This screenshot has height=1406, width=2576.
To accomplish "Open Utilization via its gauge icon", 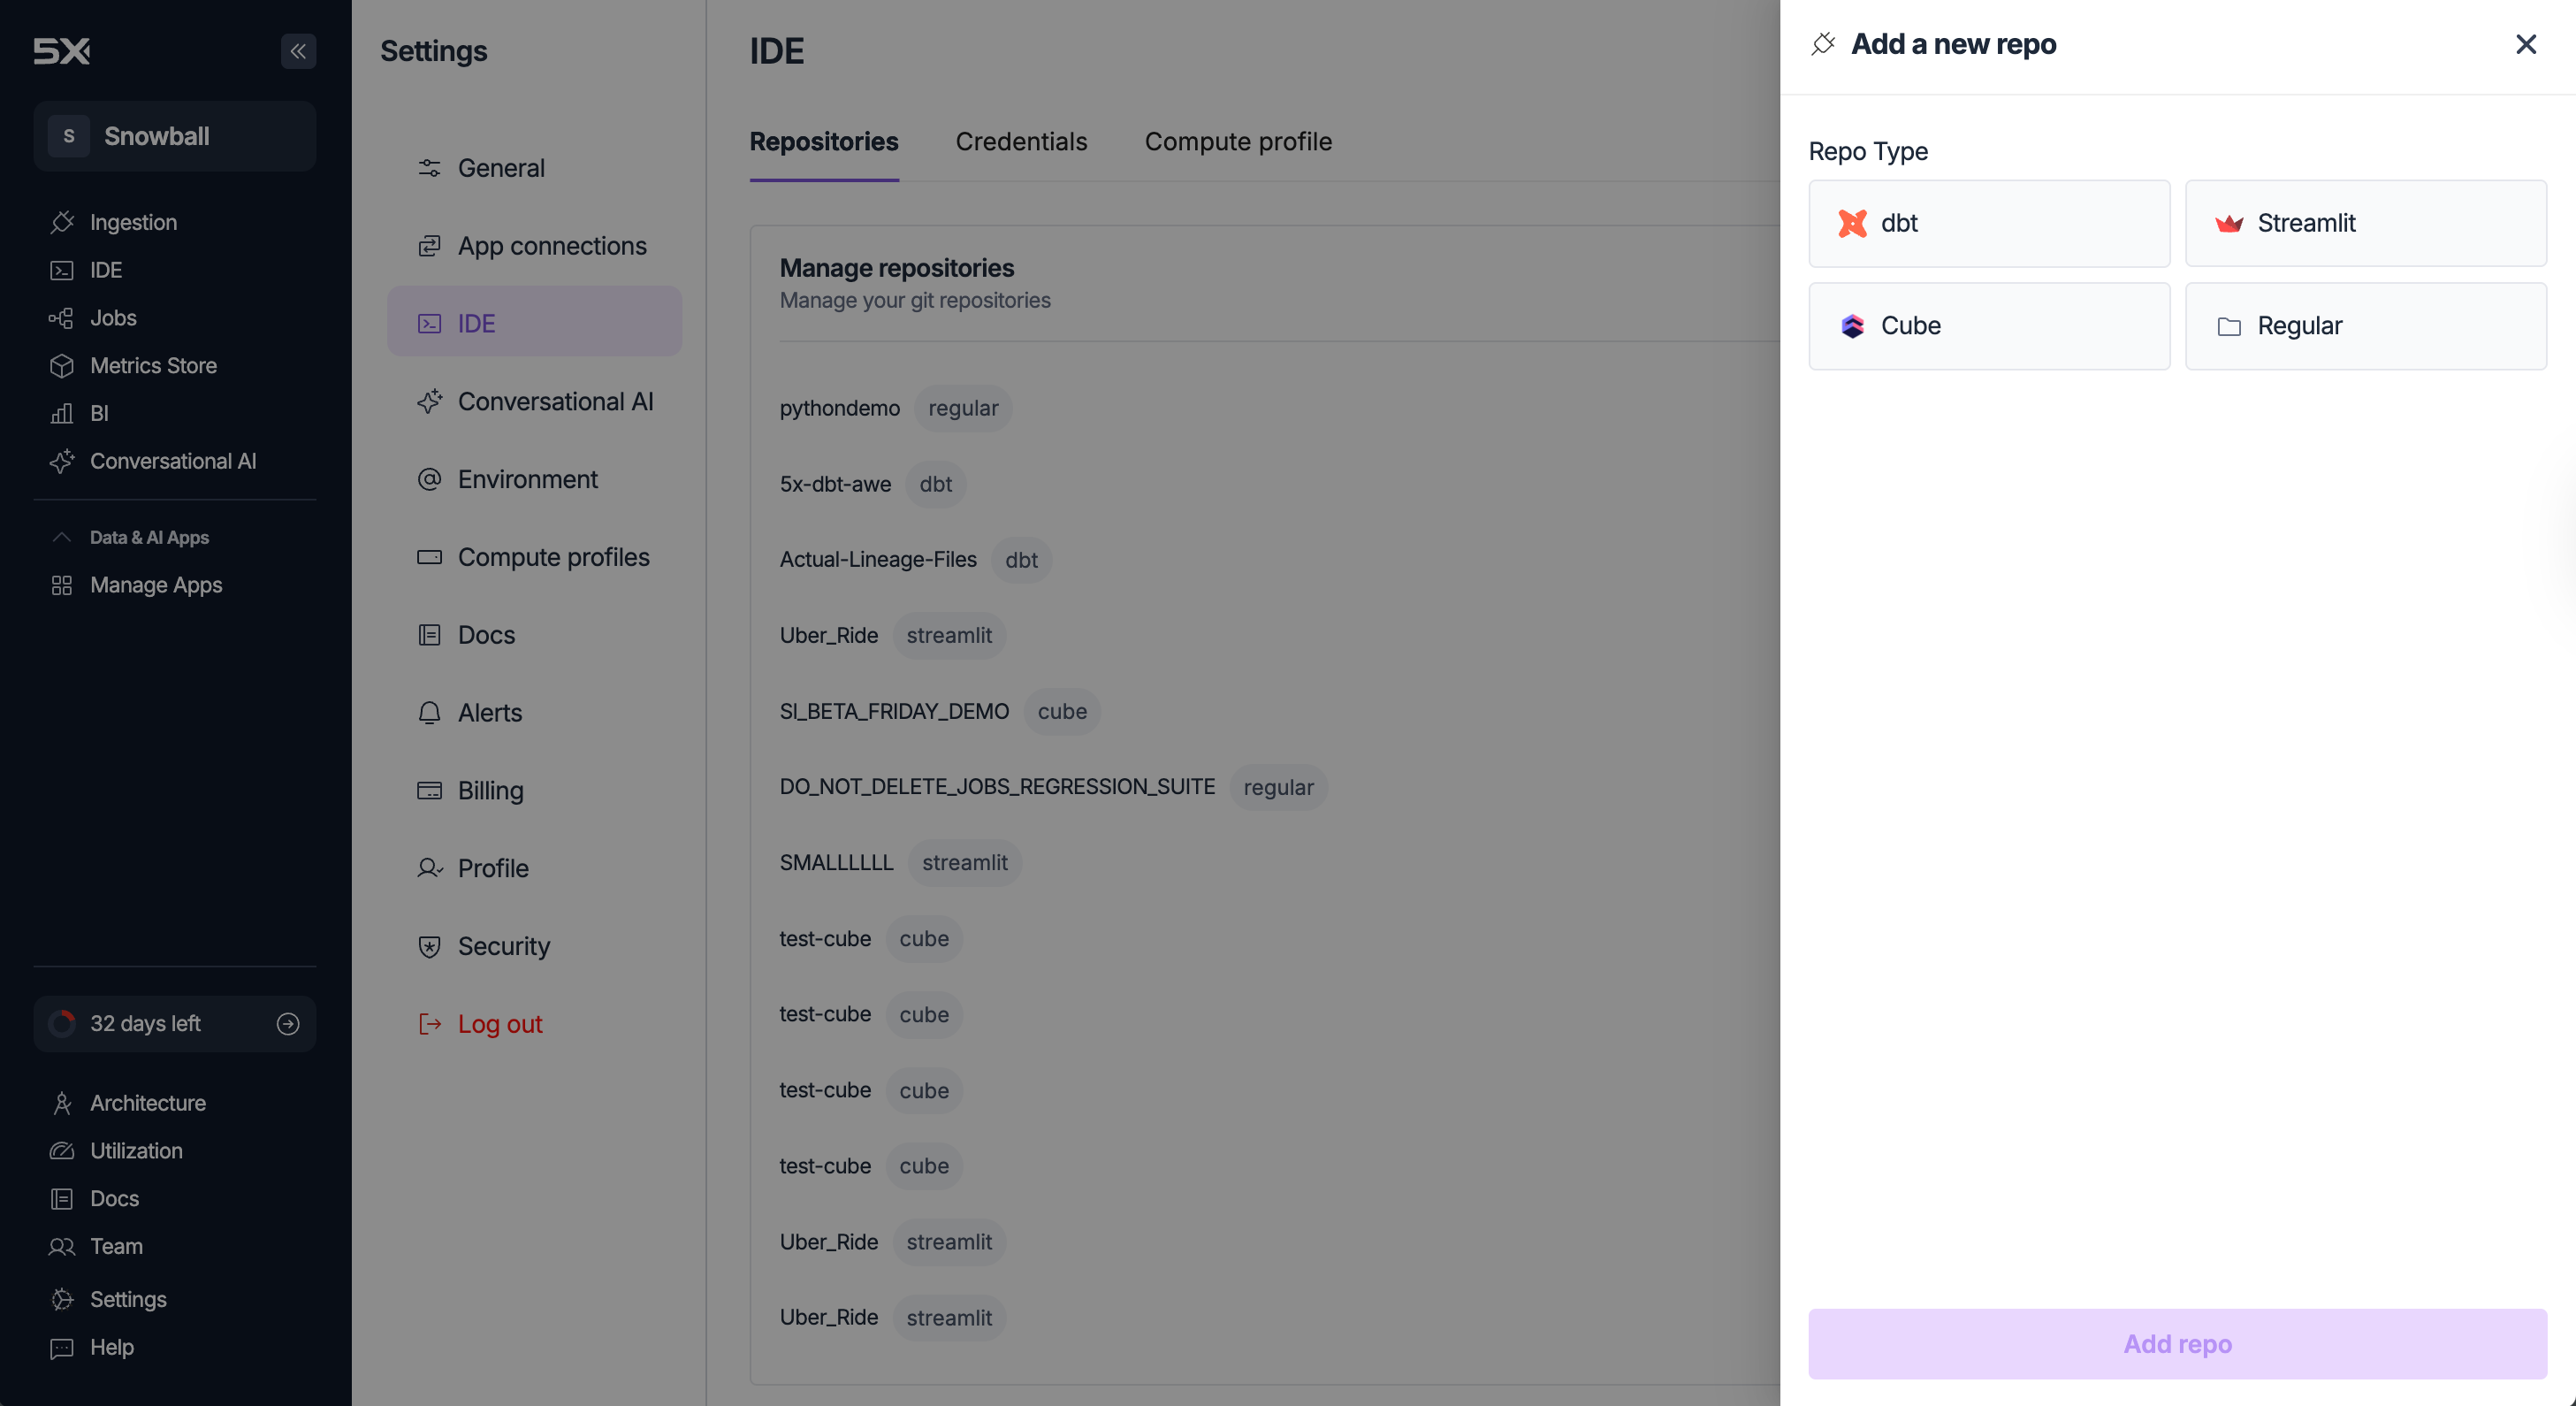I will (62, 1151).
